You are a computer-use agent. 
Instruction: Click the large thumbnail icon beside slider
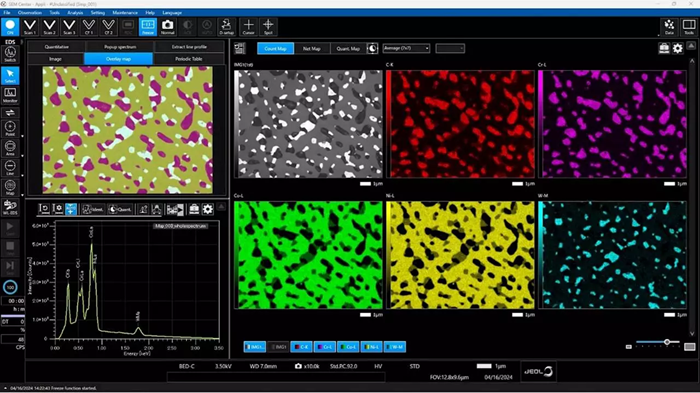pyautogui.click(x=690, y=347)
